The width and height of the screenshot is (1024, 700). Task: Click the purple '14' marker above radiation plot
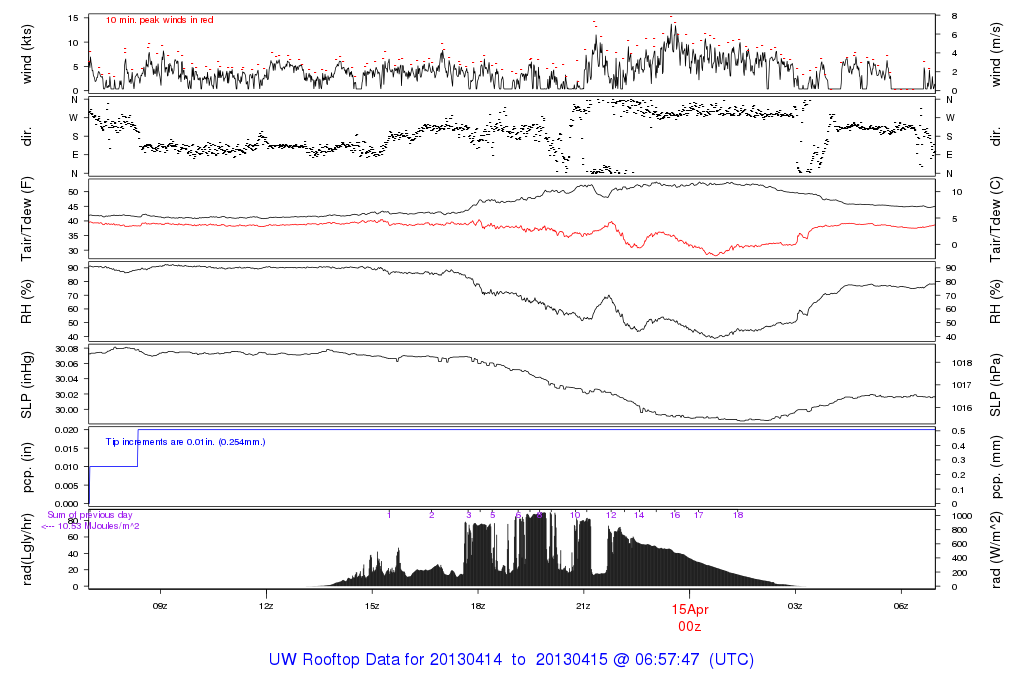click(639, 515)
